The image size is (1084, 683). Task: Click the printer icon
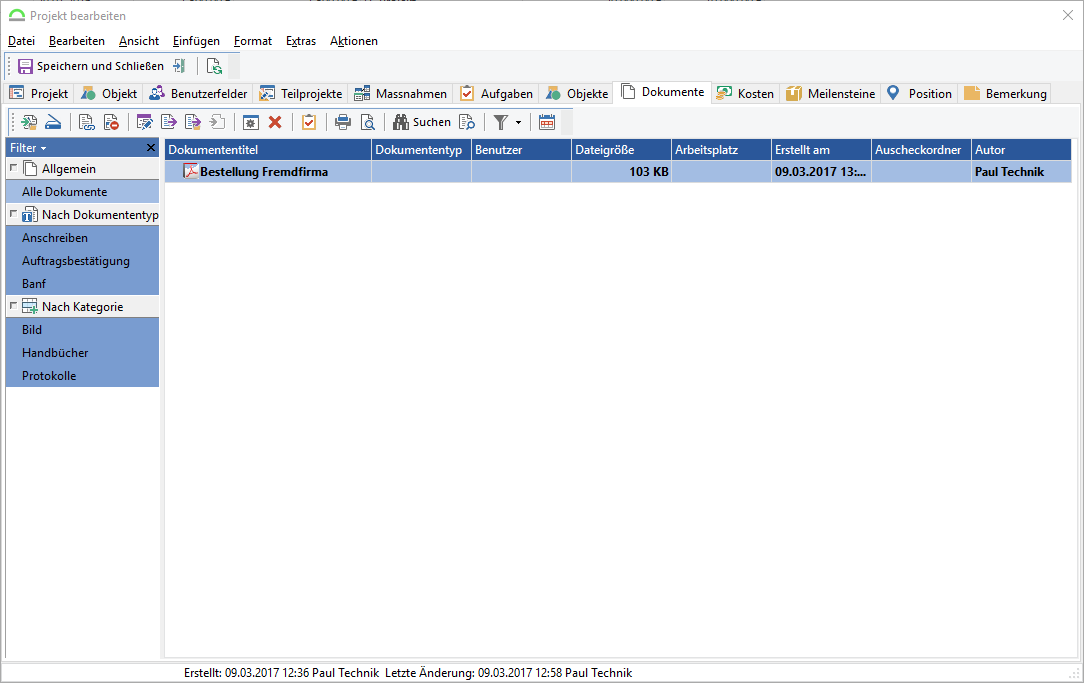342,122
